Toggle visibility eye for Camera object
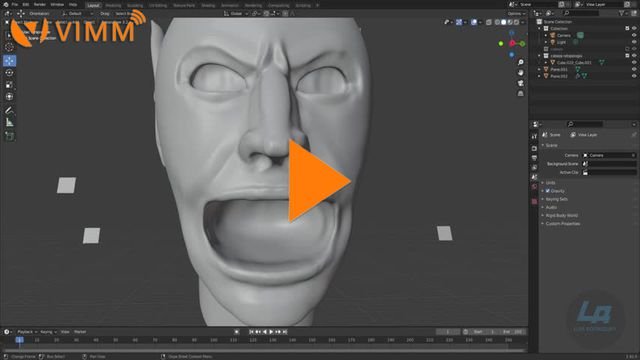Screen dimensions: 640x360 (634, 35)
